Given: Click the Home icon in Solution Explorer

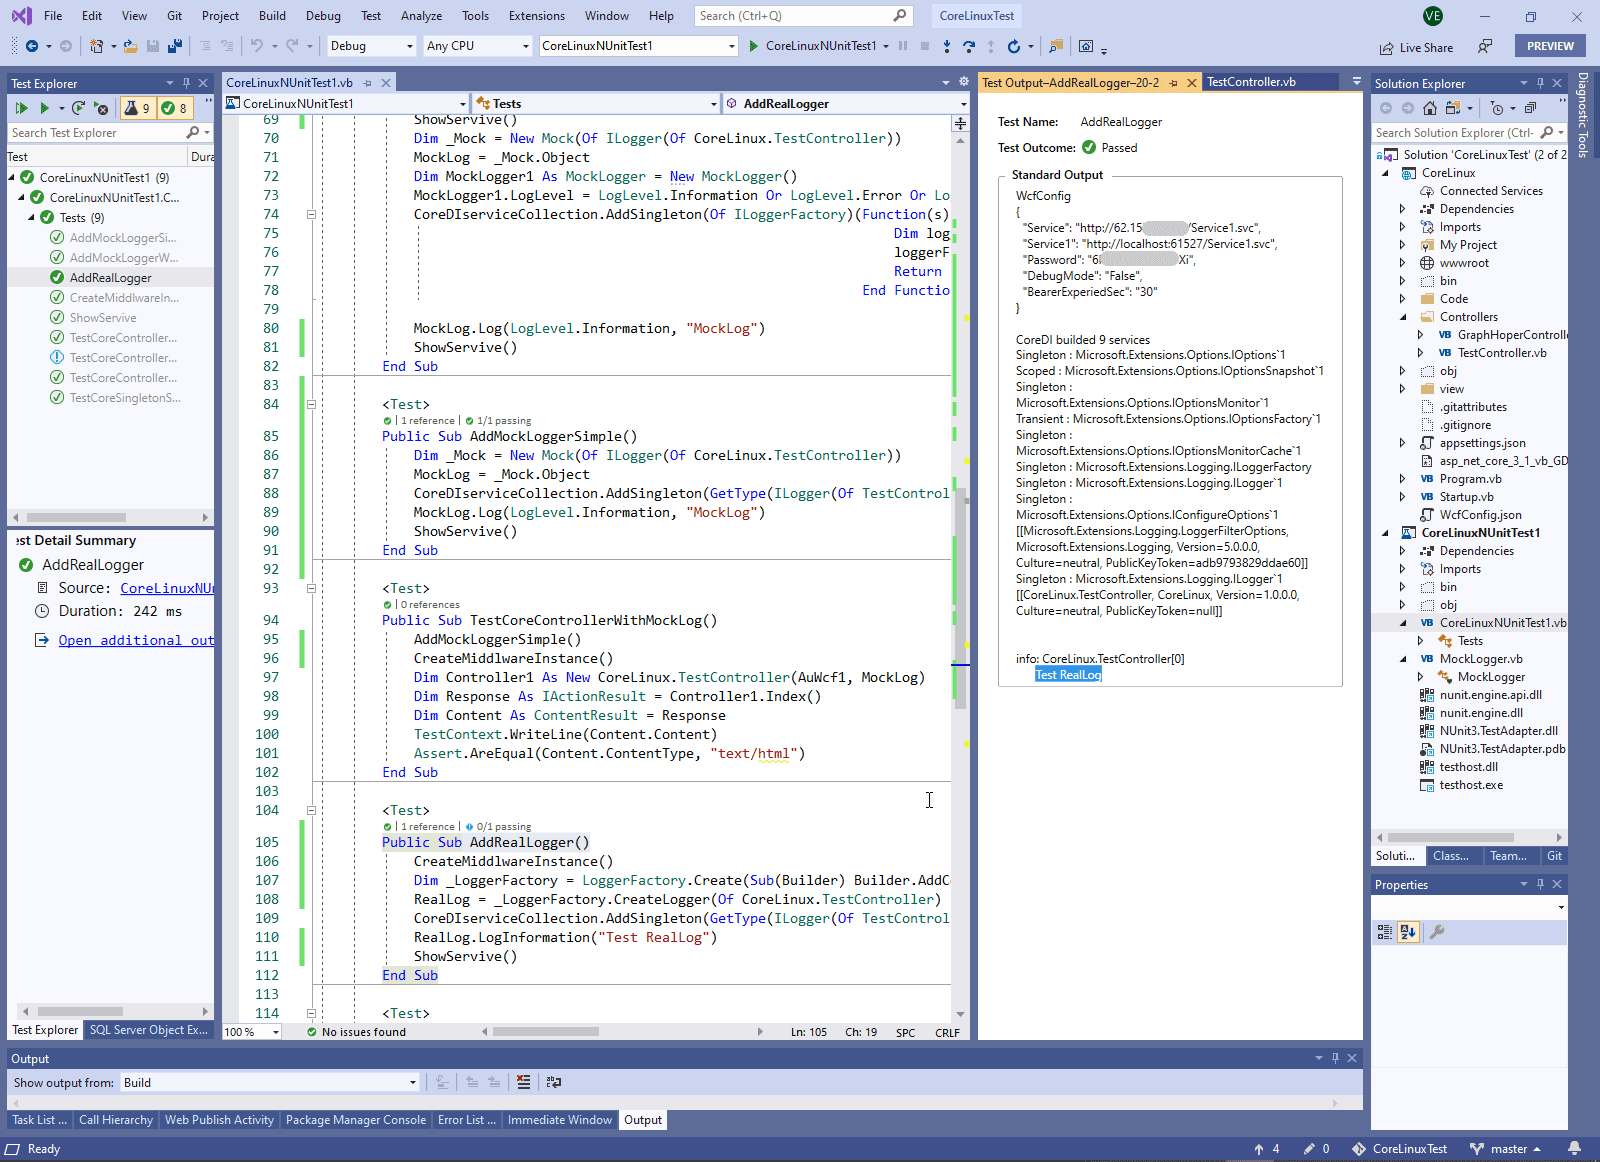Looking at the screenshot, I should 1430,108.
